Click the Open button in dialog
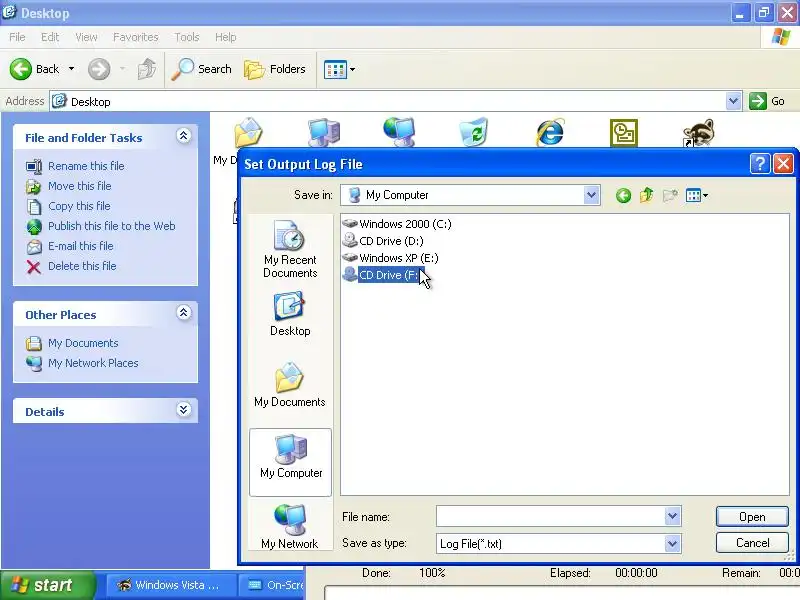The image size is (800, 600). 752,517
